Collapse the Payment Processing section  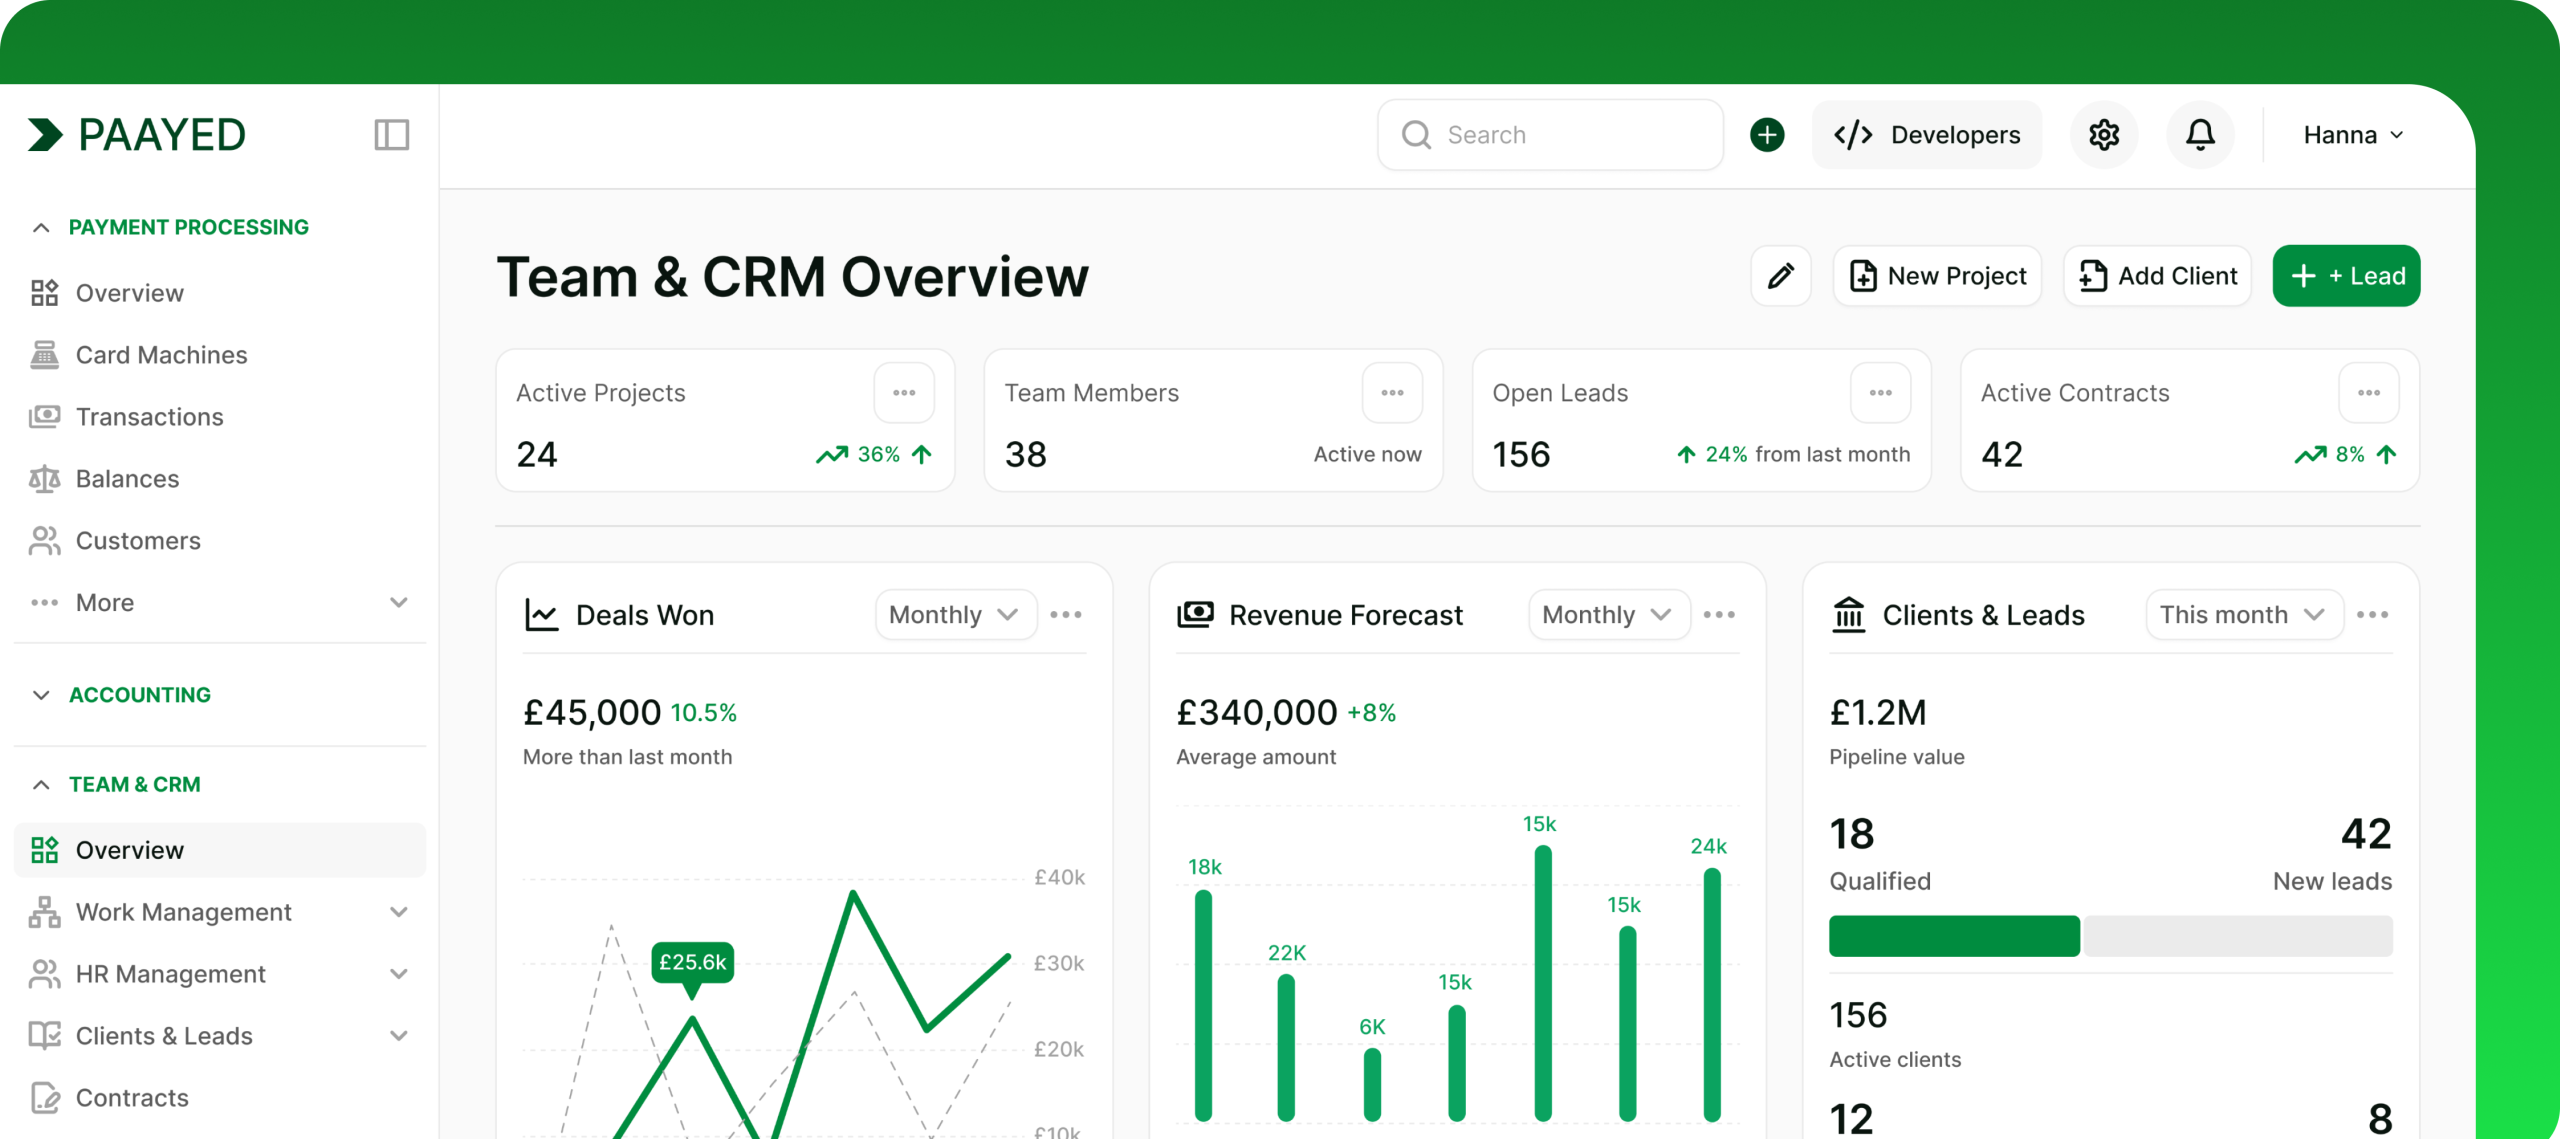coord(41,227)
